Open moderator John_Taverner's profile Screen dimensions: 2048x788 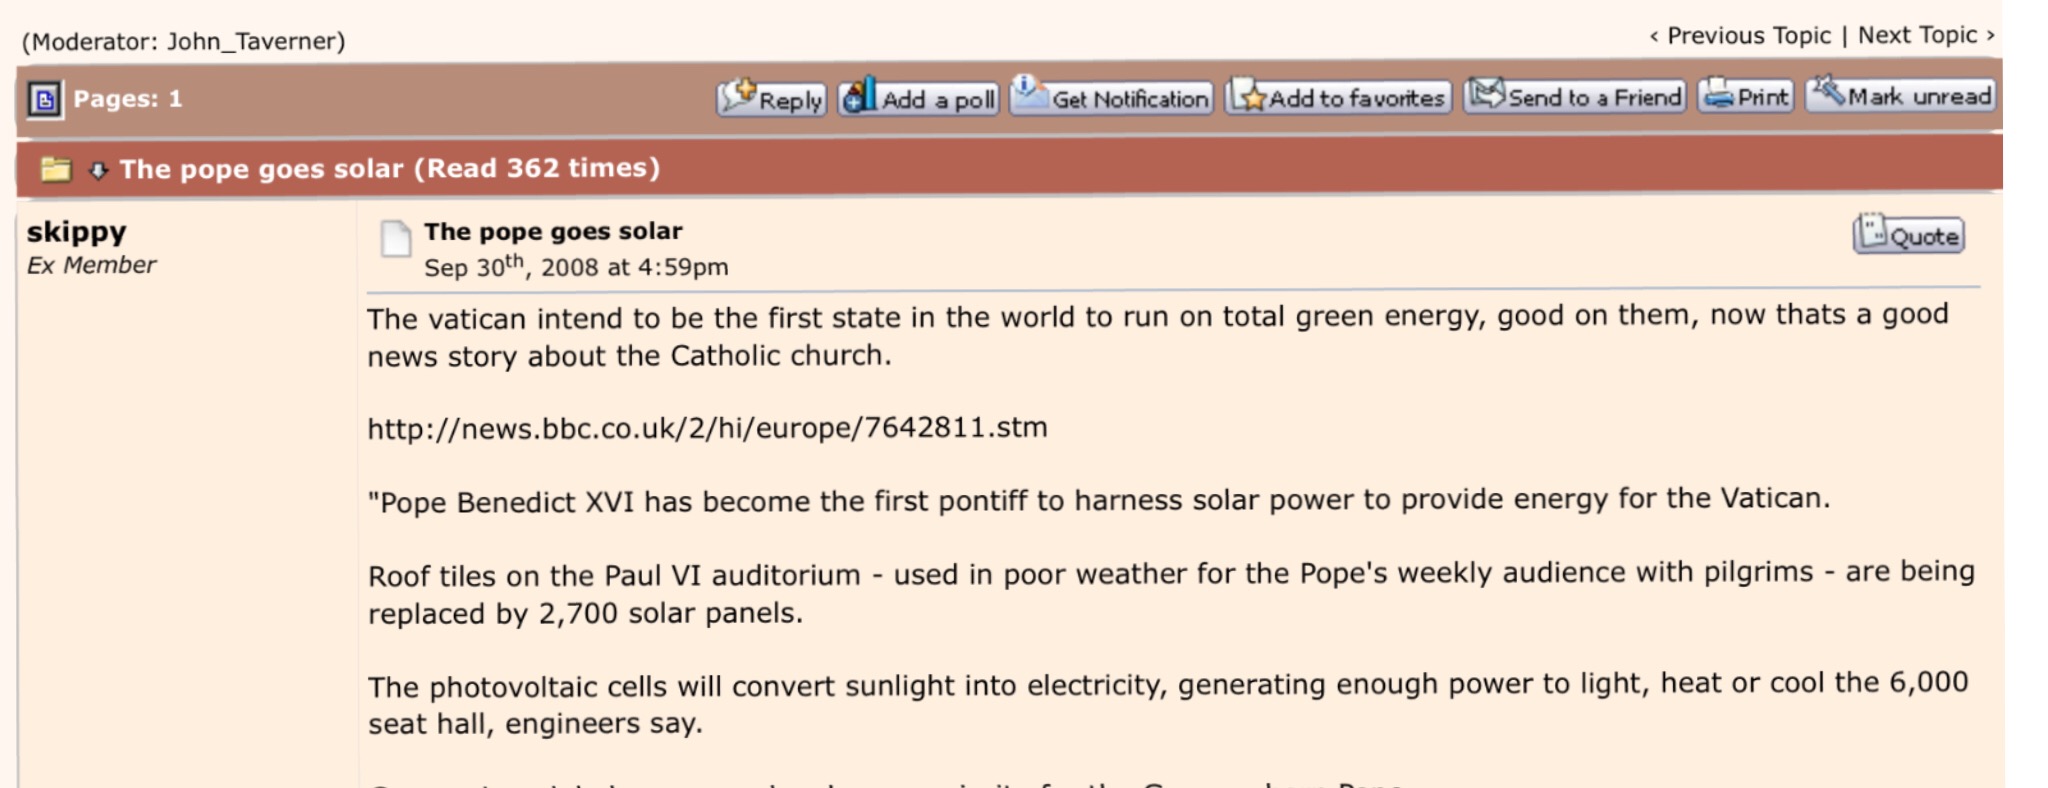coord(254,41)
